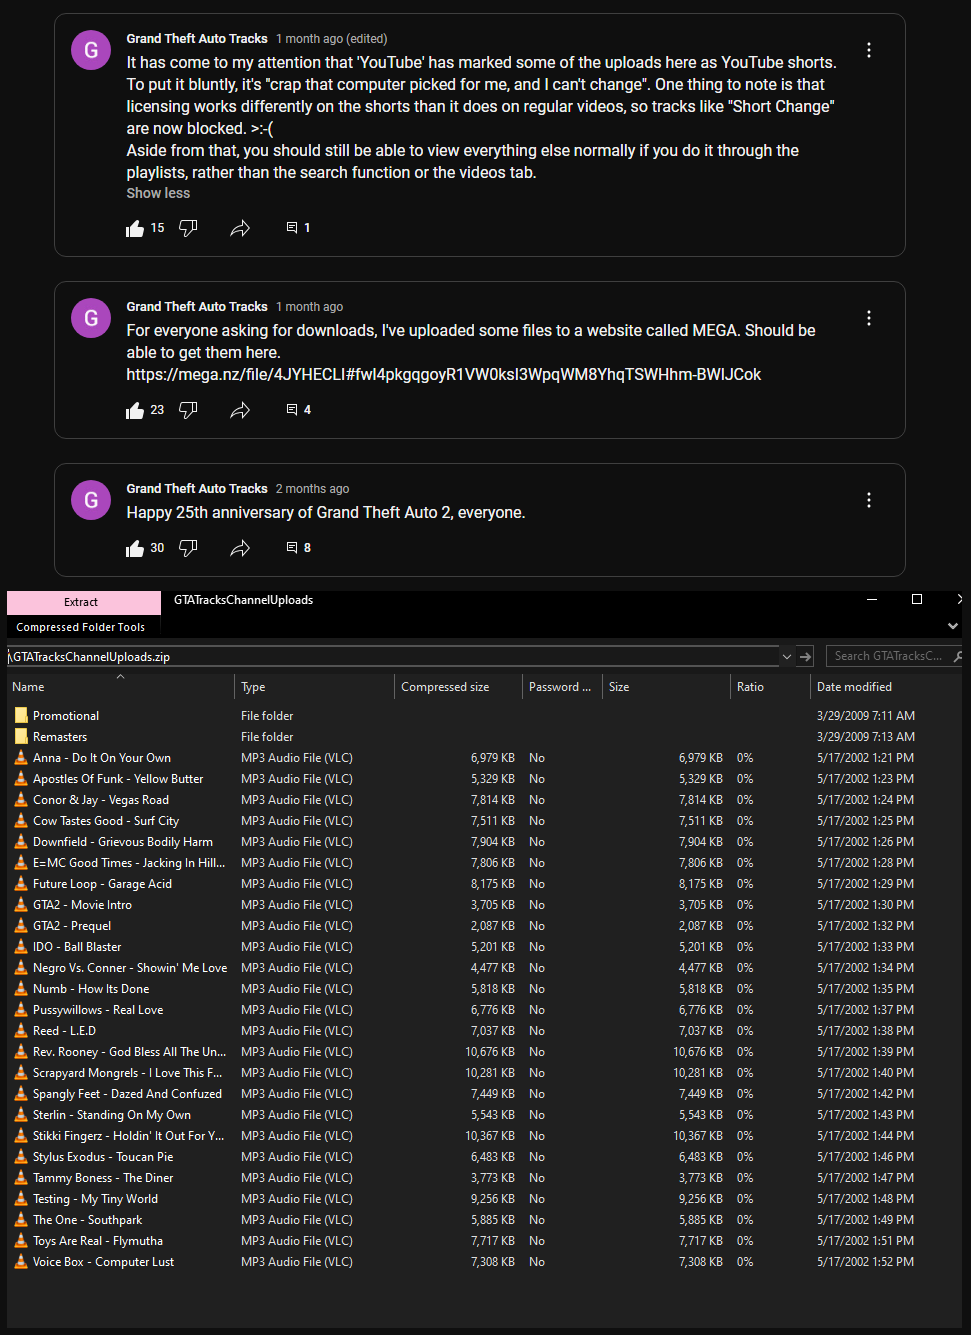The width and height of the screenshot is (971, 1335).
Task: Open Grand Theft Auto Tracks channel on MEGA comment
Action: click(x=197, y=307)
